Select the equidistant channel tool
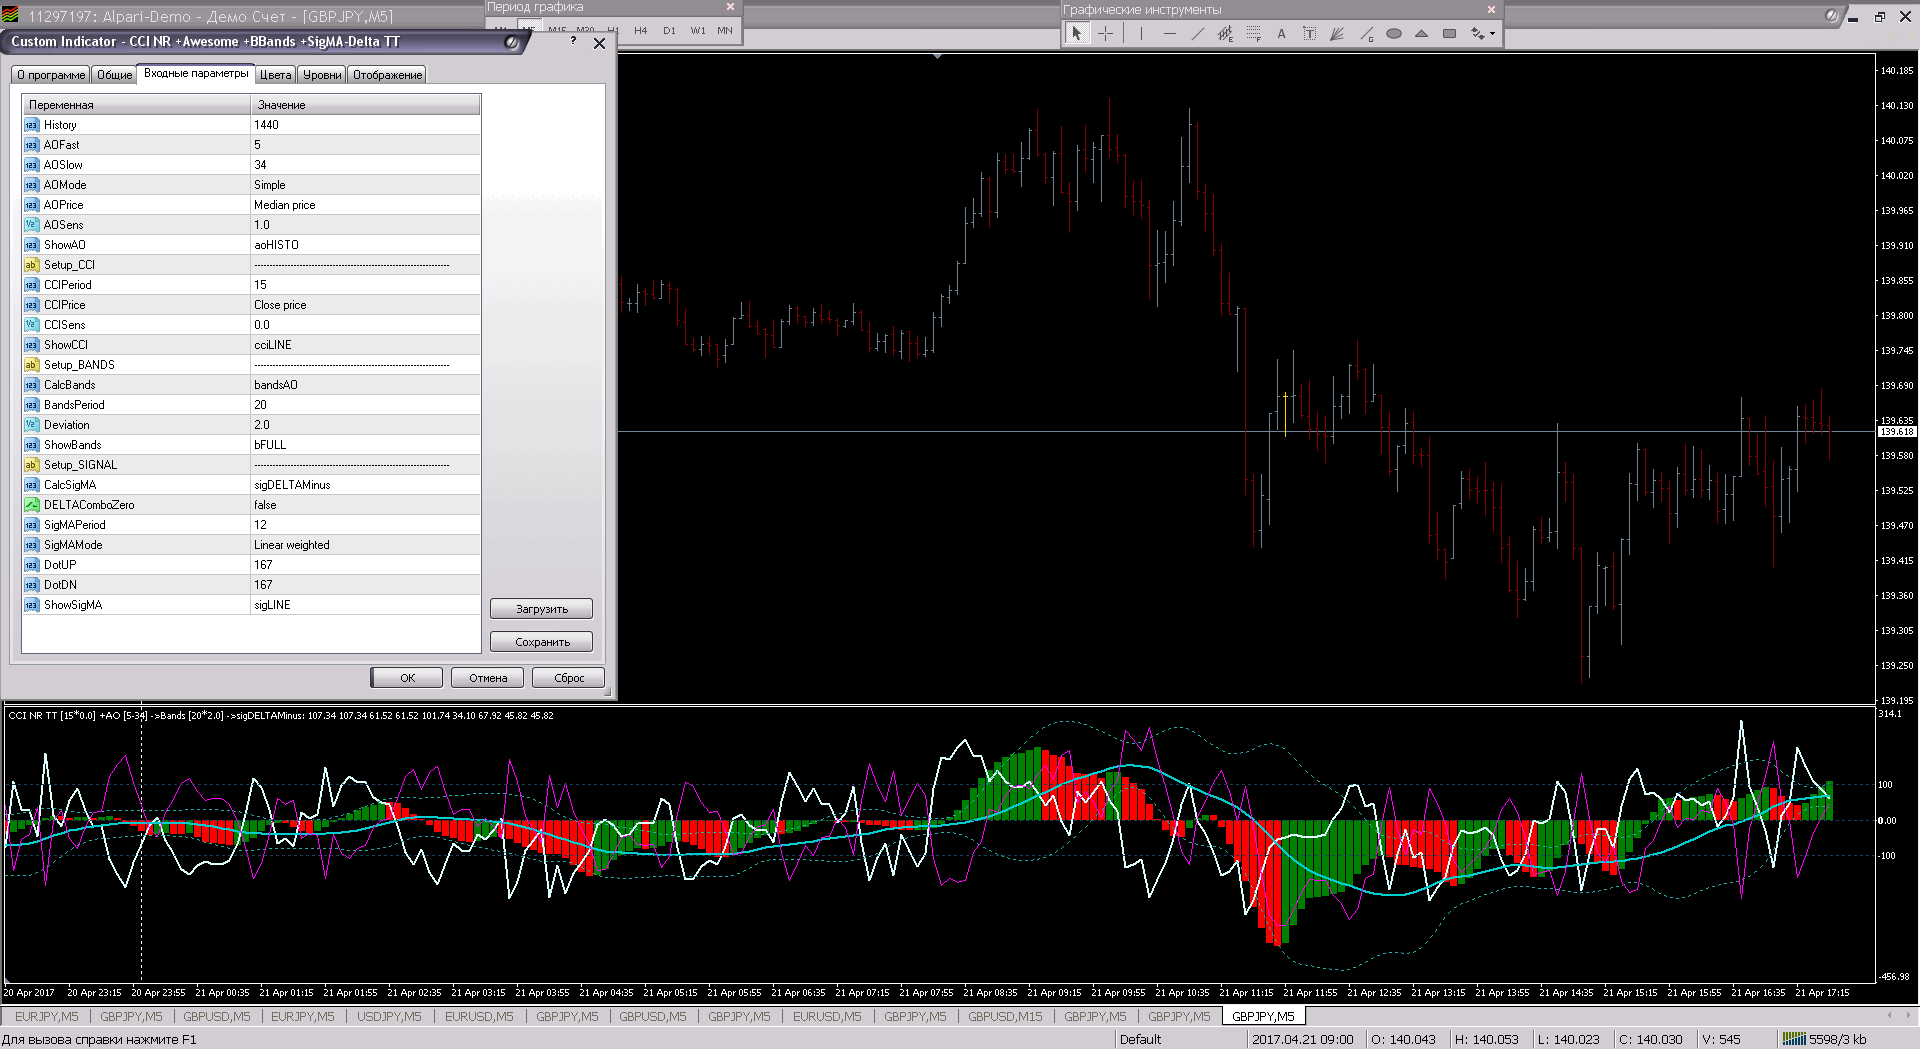This screenshot has height=1049, width=1920. 1225,33
